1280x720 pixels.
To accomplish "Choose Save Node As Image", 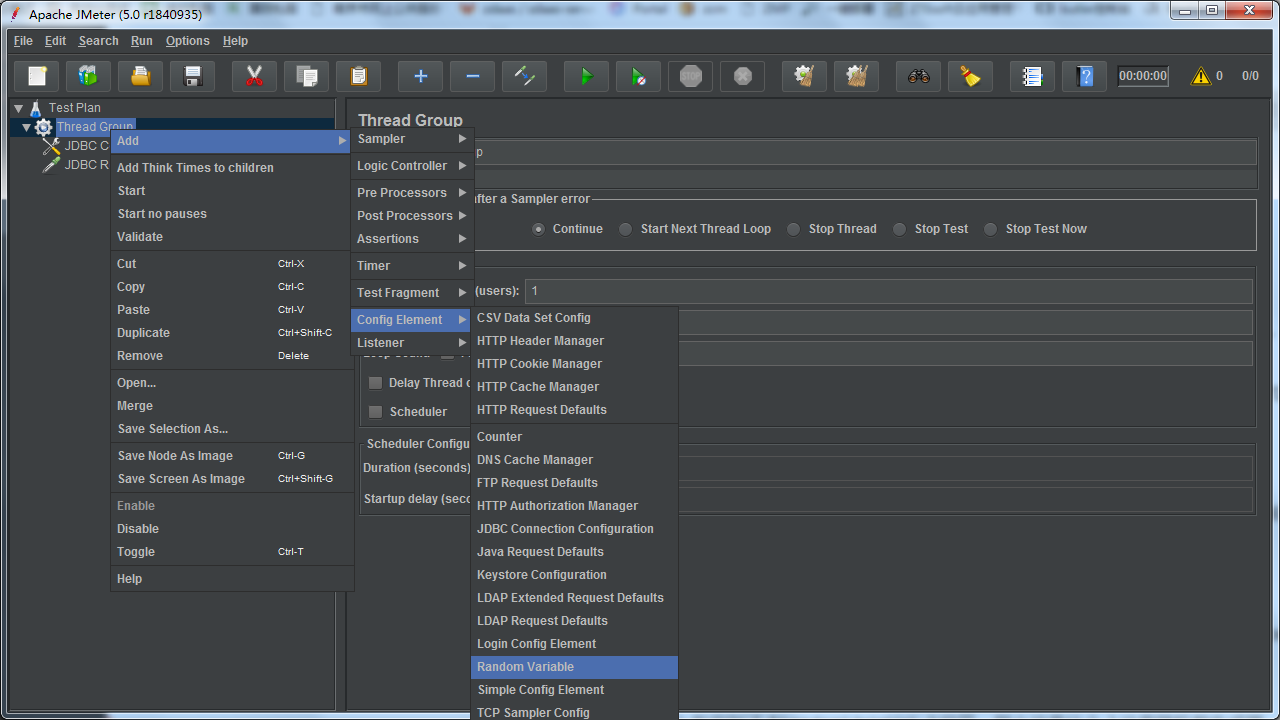I will 232,456.
